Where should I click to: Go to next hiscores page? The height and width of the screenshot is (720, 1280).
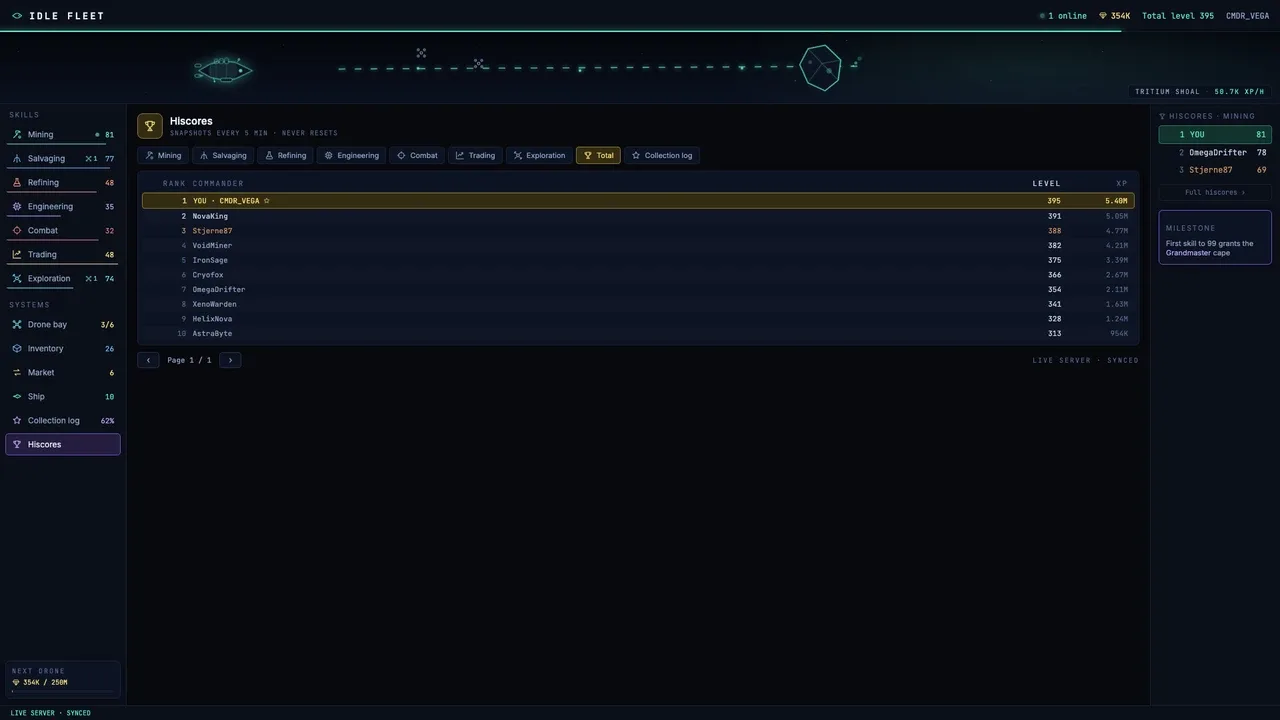[x=230, y=360]
